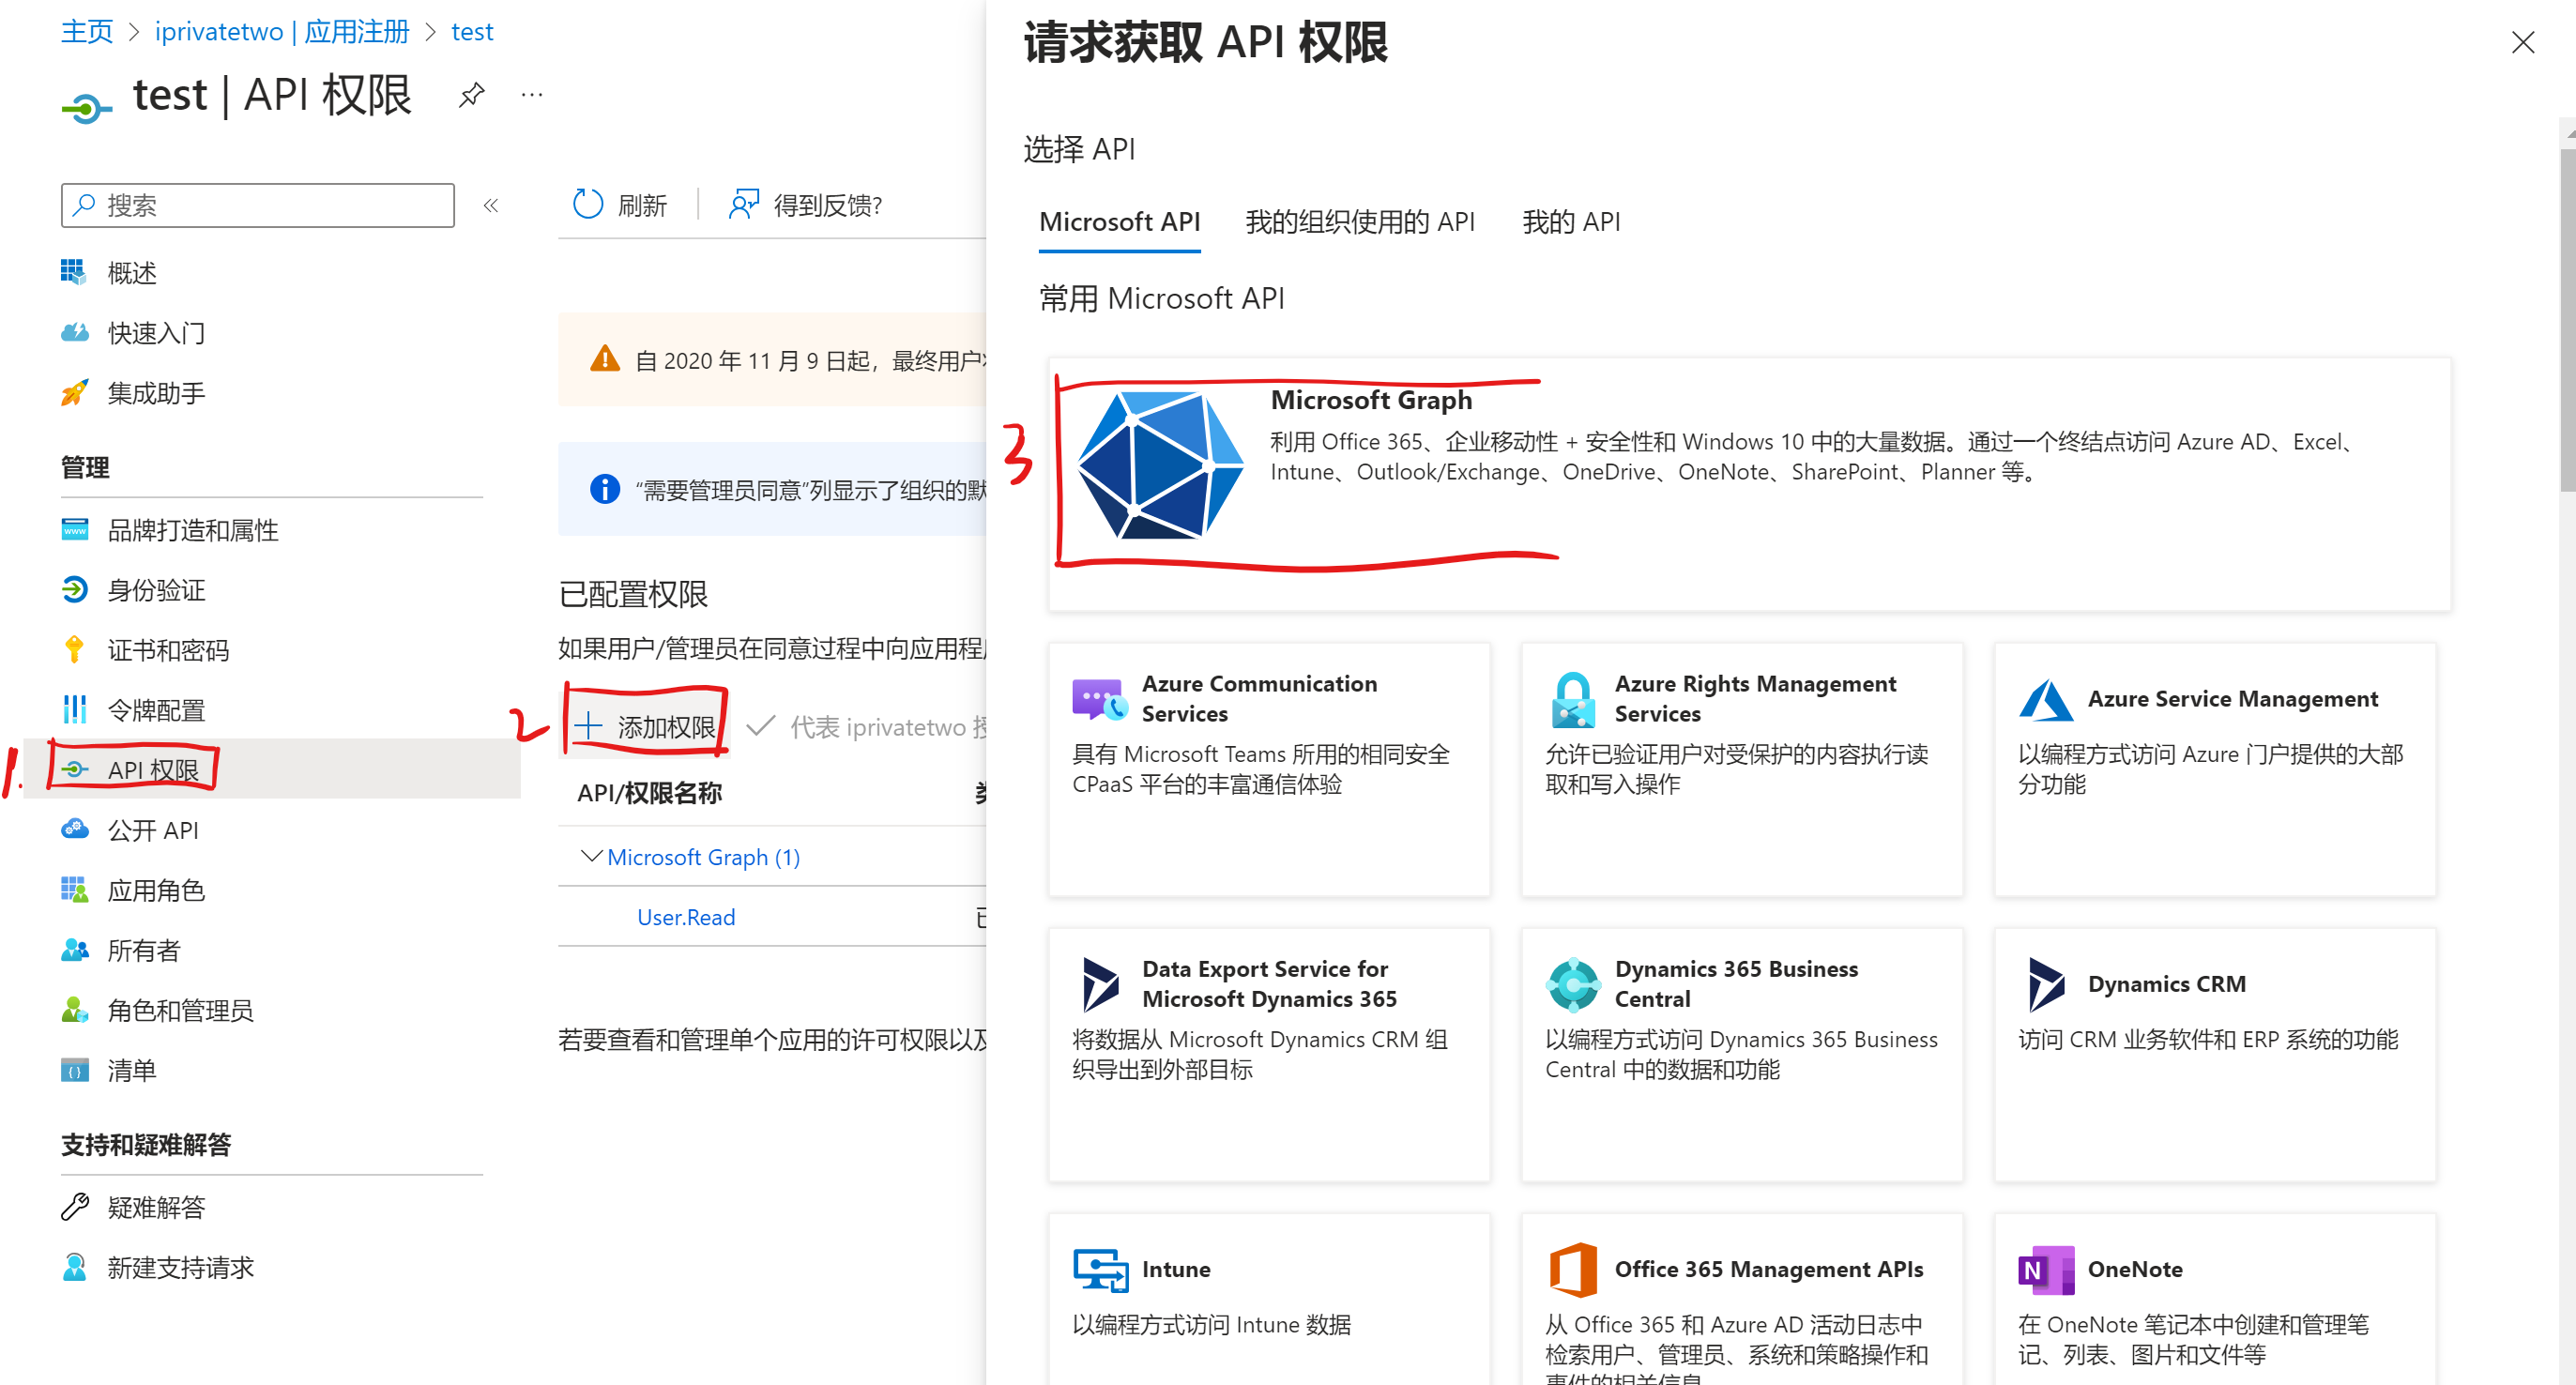Click the refresh icon labeled 刷新
This screenshot has height=1385, width=2576.
coord(588,204)
